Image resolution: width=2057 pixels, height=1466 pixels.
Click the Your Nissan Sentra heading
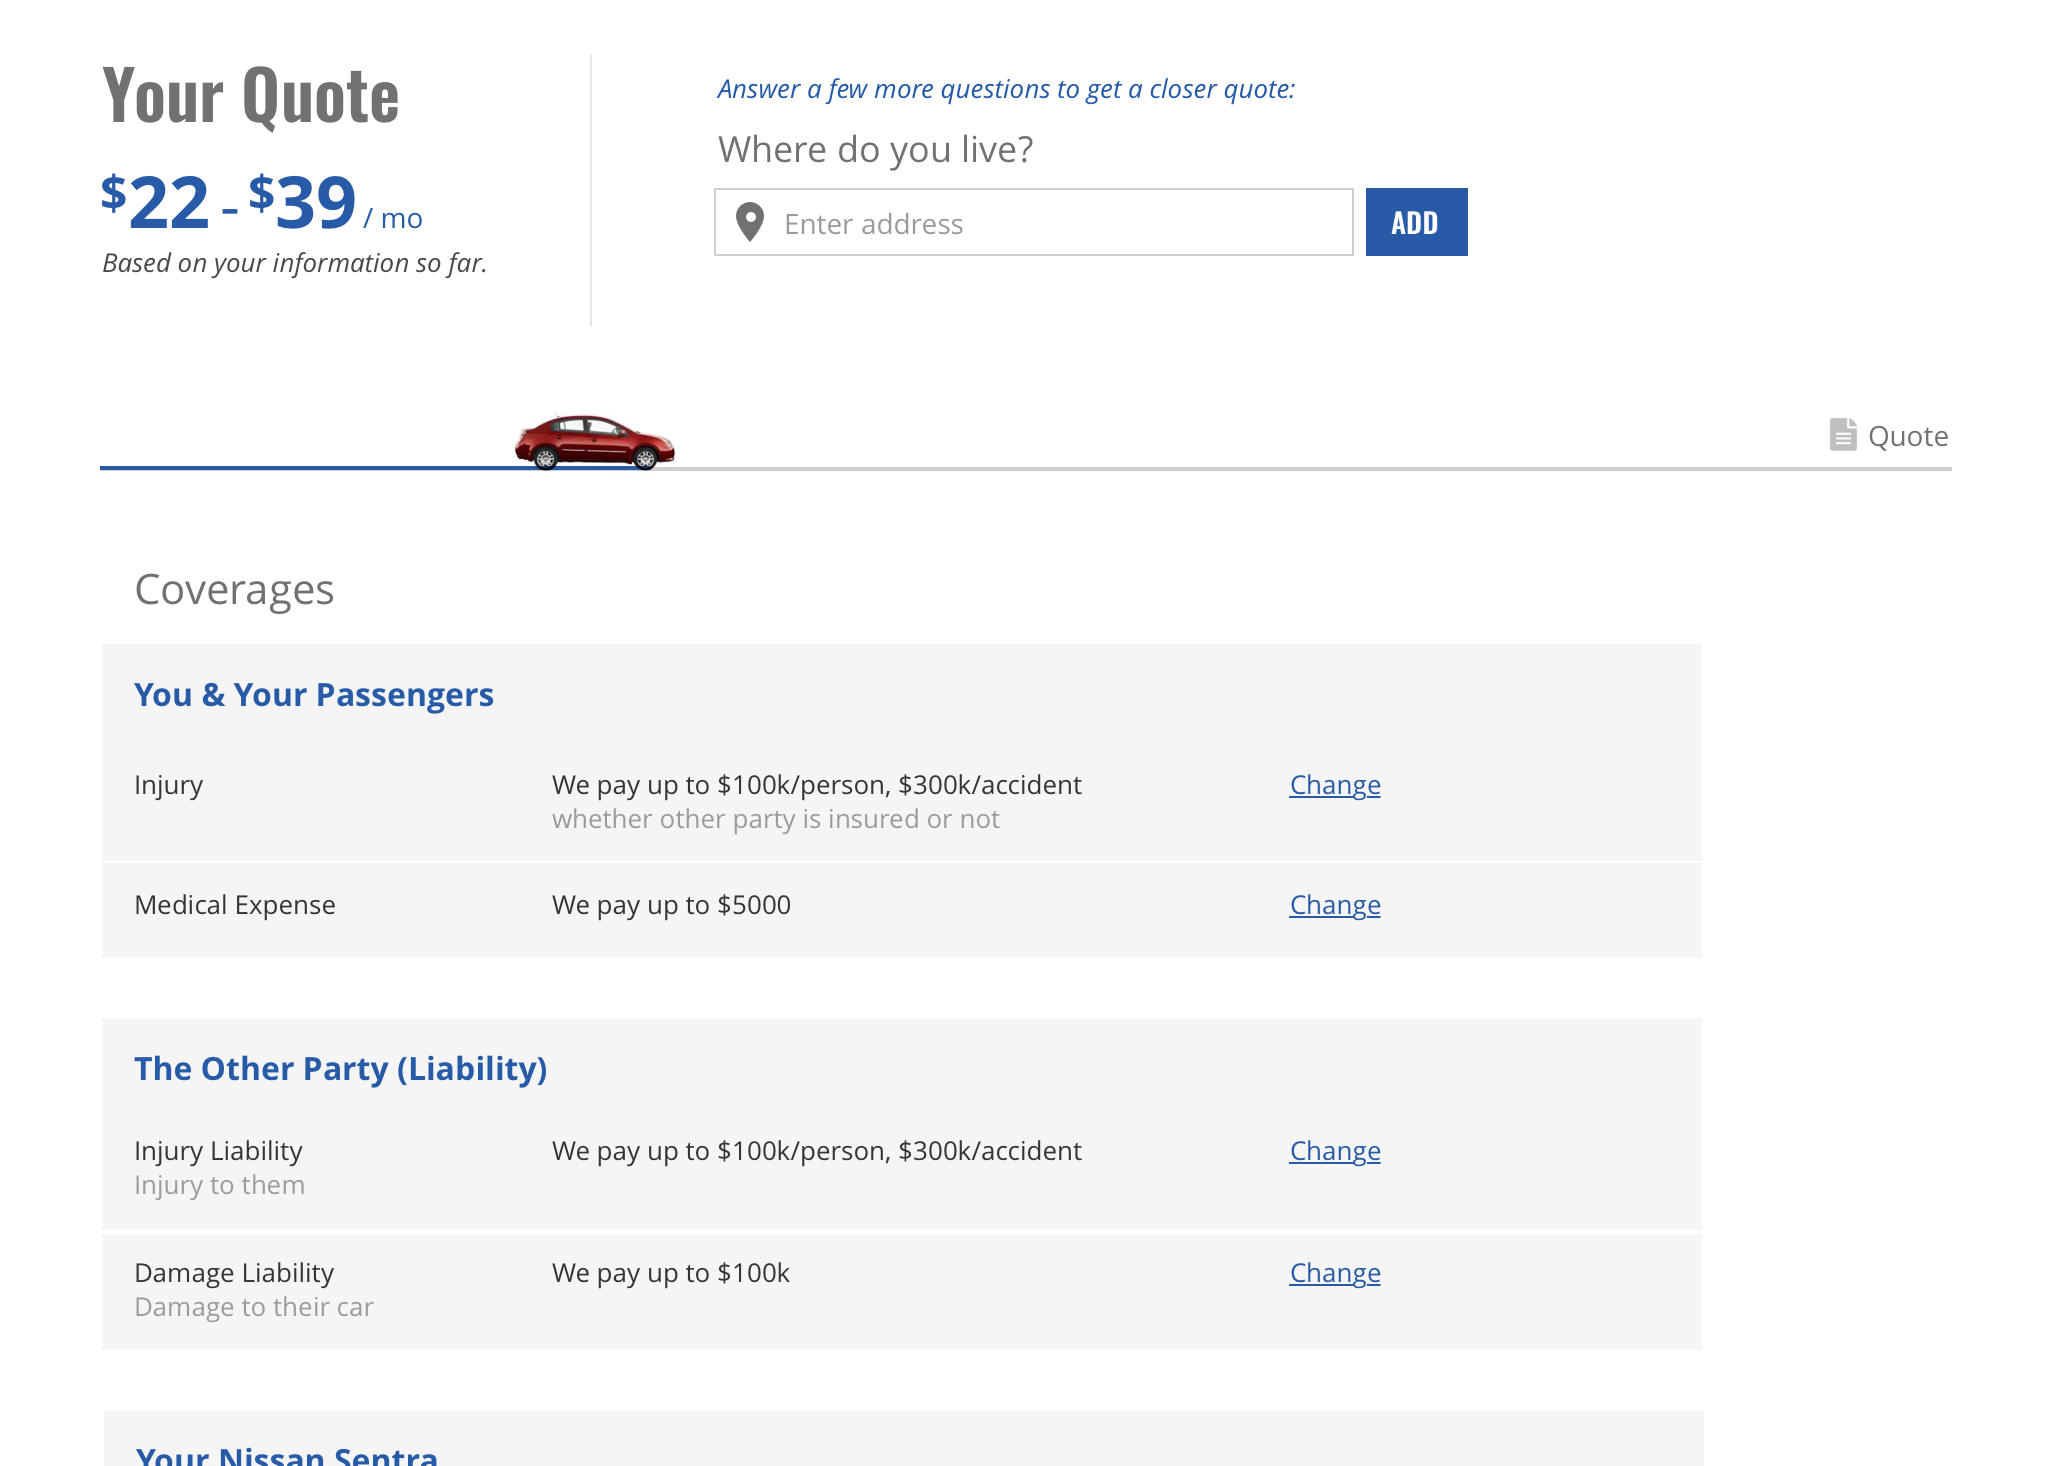287,1455
